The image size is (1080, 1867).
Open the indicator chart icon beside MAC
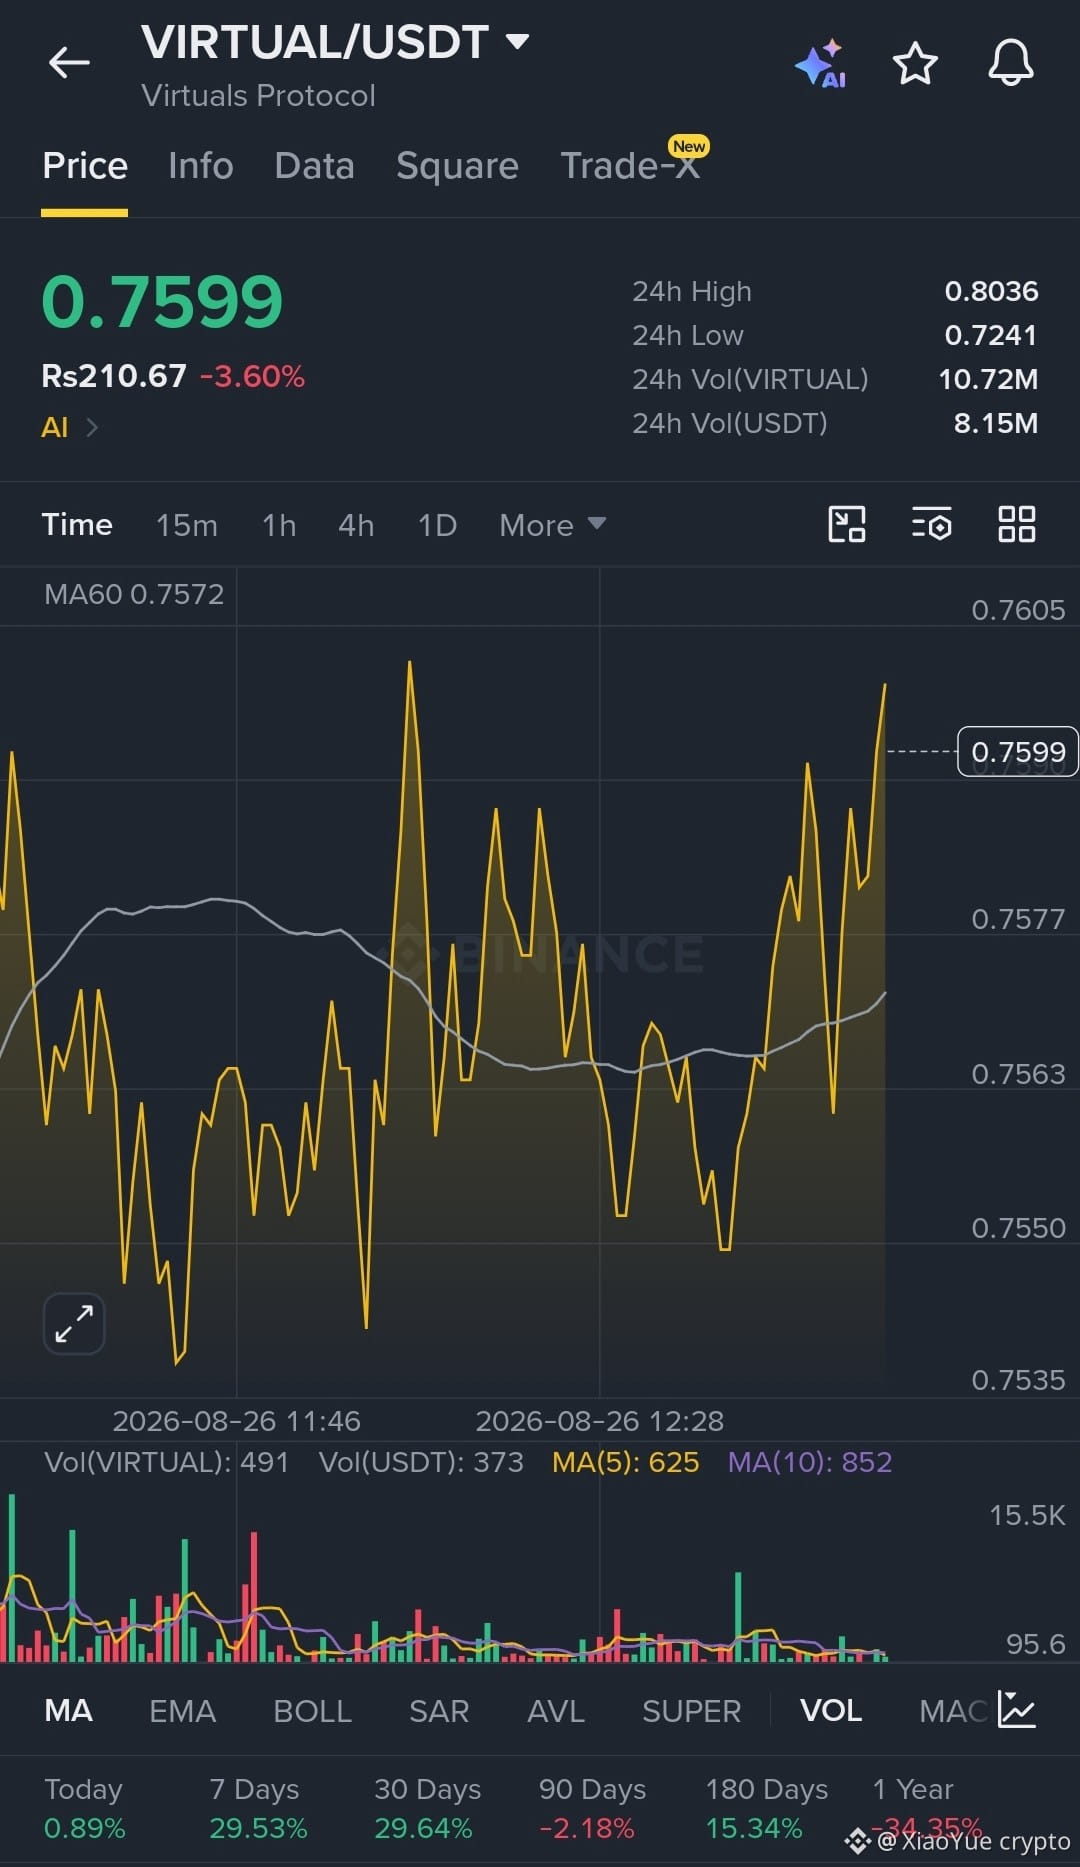click(1017, 1710)
